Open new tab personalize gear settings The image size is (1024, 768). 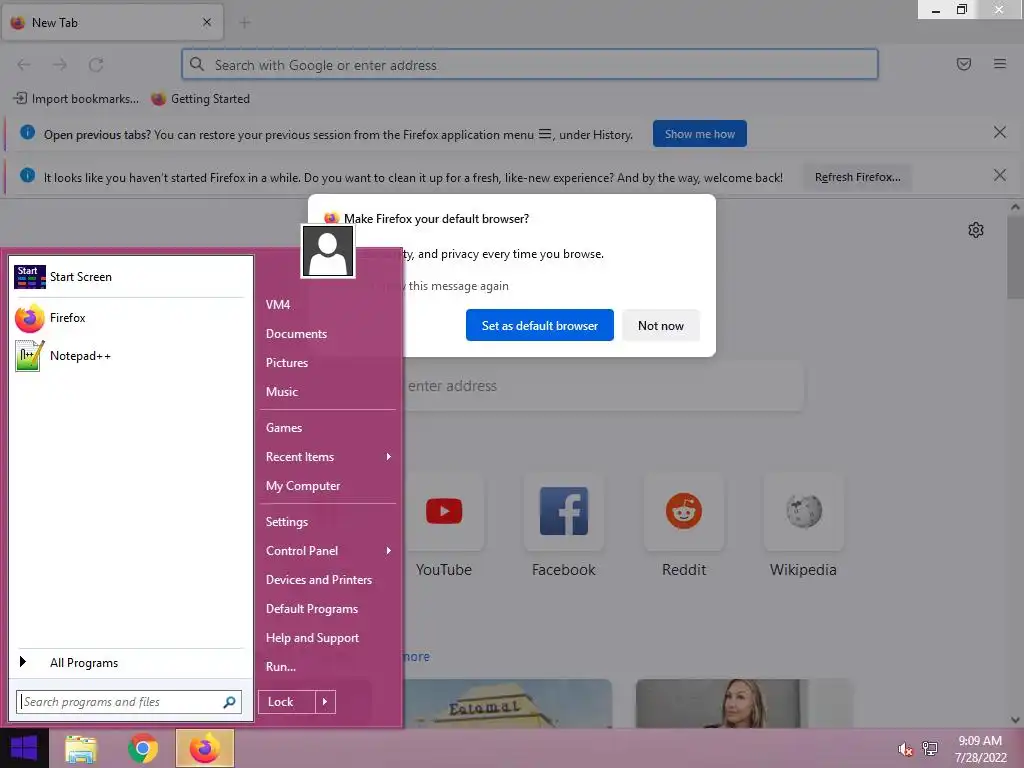point(976,230)
